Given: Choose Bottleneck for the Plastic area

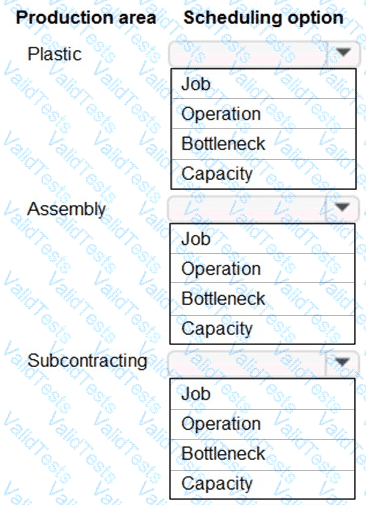Looking at the screenshot, I should point(263,144).
